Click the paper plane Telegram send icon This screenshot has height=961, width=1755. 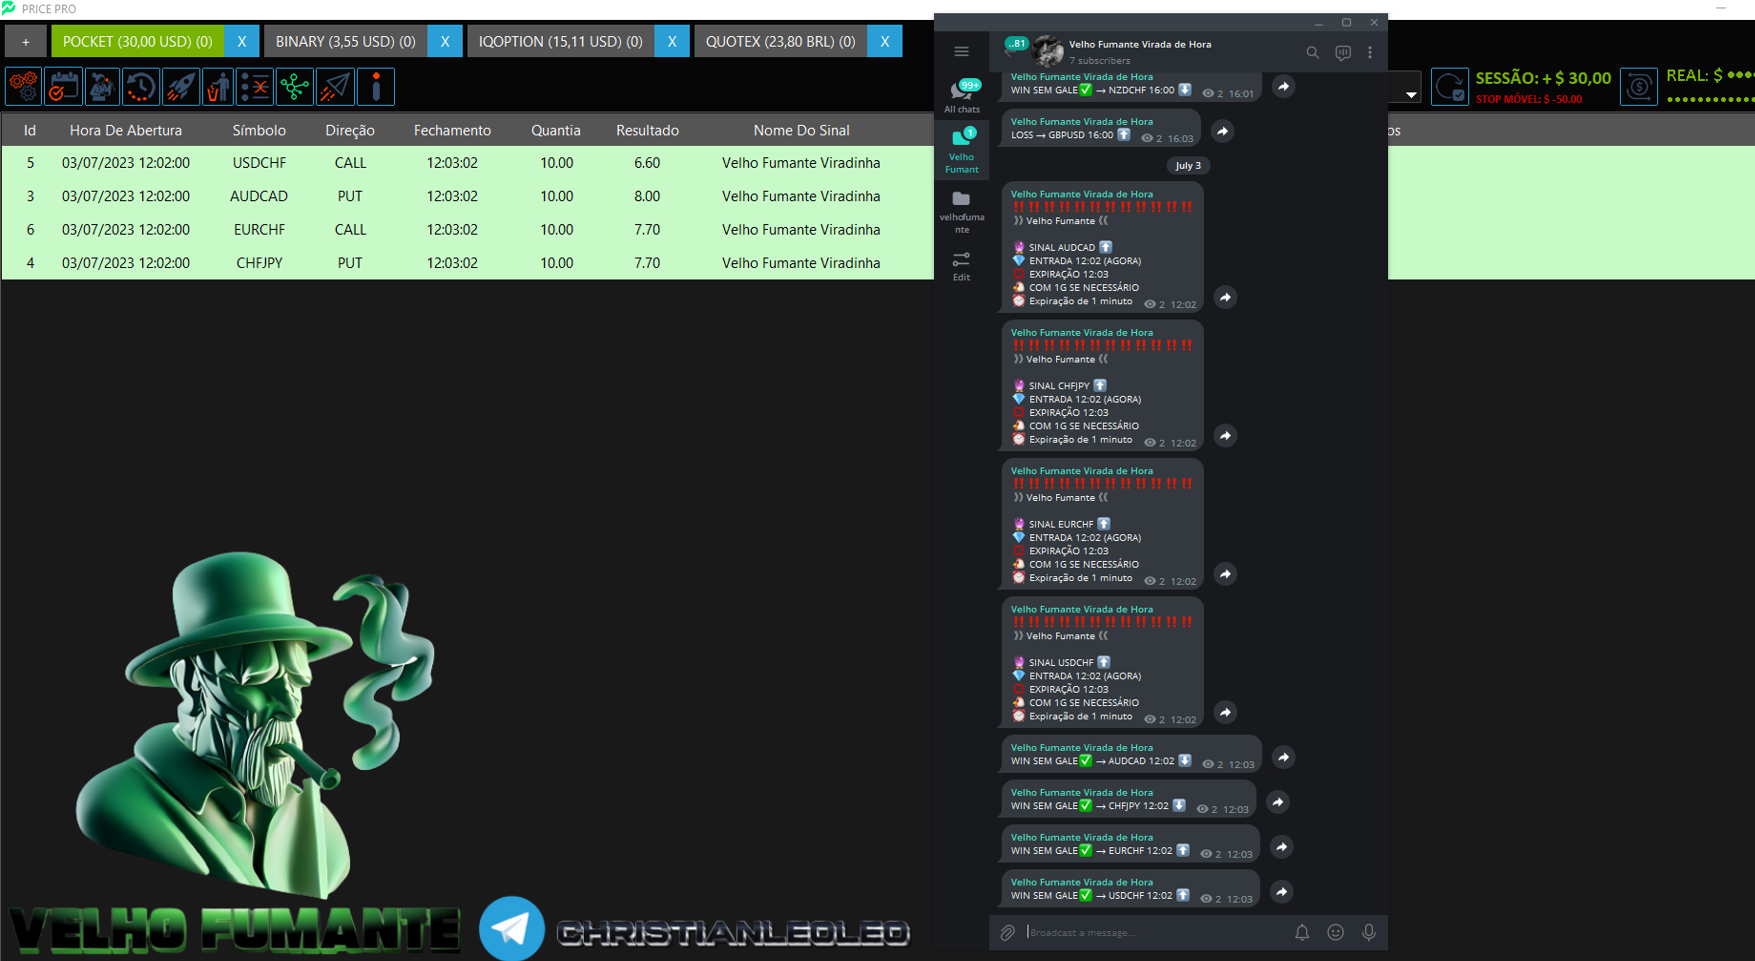[x=335, y=87]
